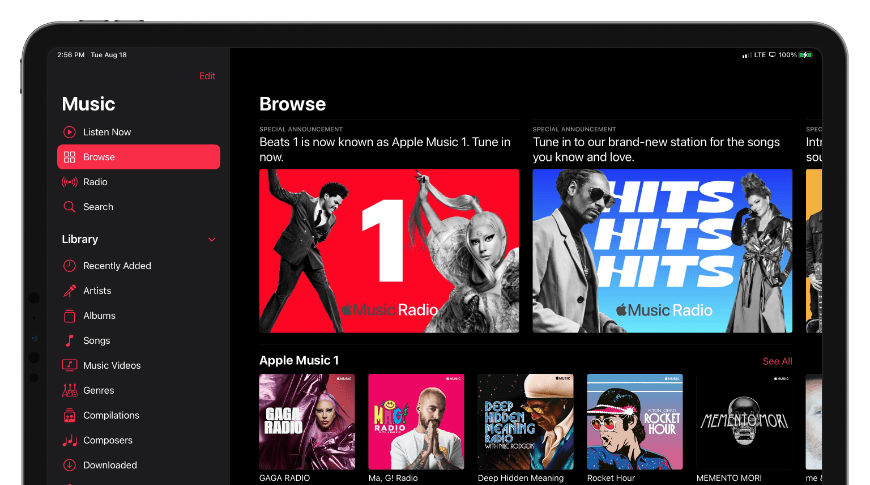This screenshot has height=485, width=870.
Task: Open the MEMENTO MORI show artwork
Action: [744, 422]
